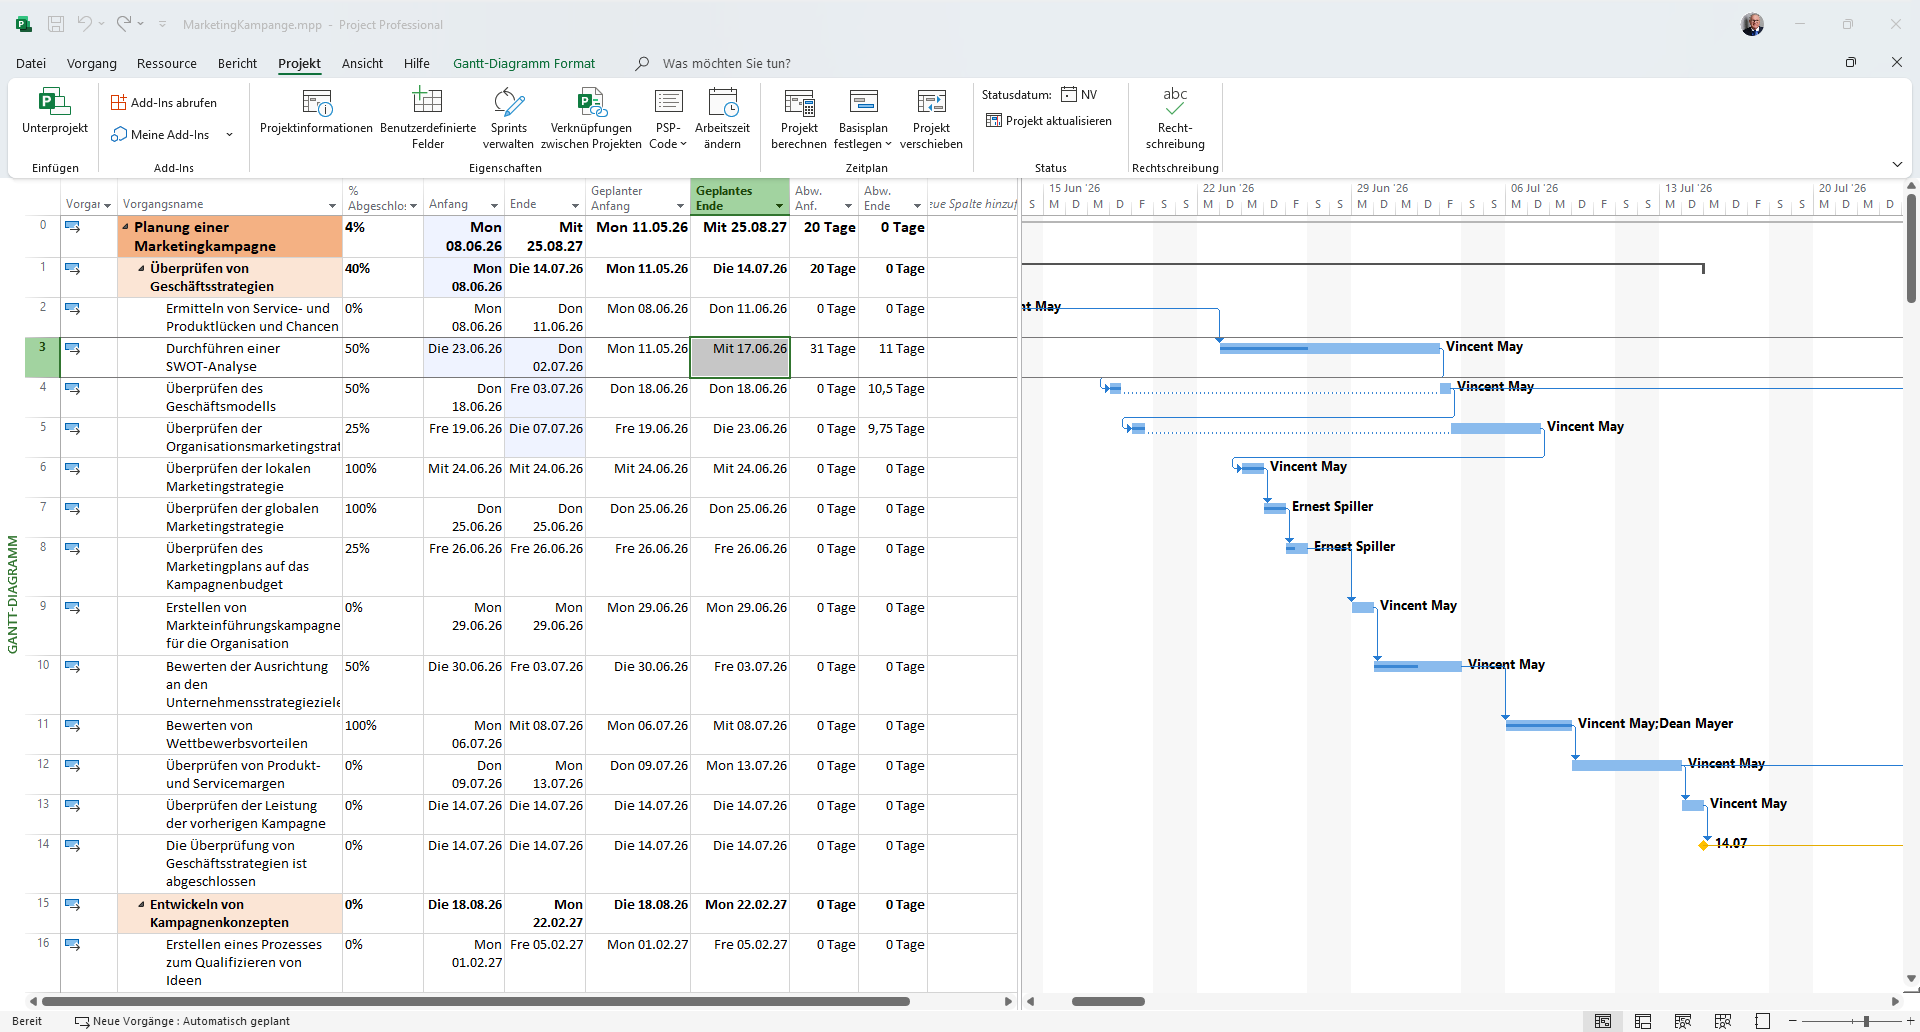This screenshot has width=1920, height=1032.
Task: Click the Save icon in title bar
Action: pyautogui.click(x=56, y=24)
